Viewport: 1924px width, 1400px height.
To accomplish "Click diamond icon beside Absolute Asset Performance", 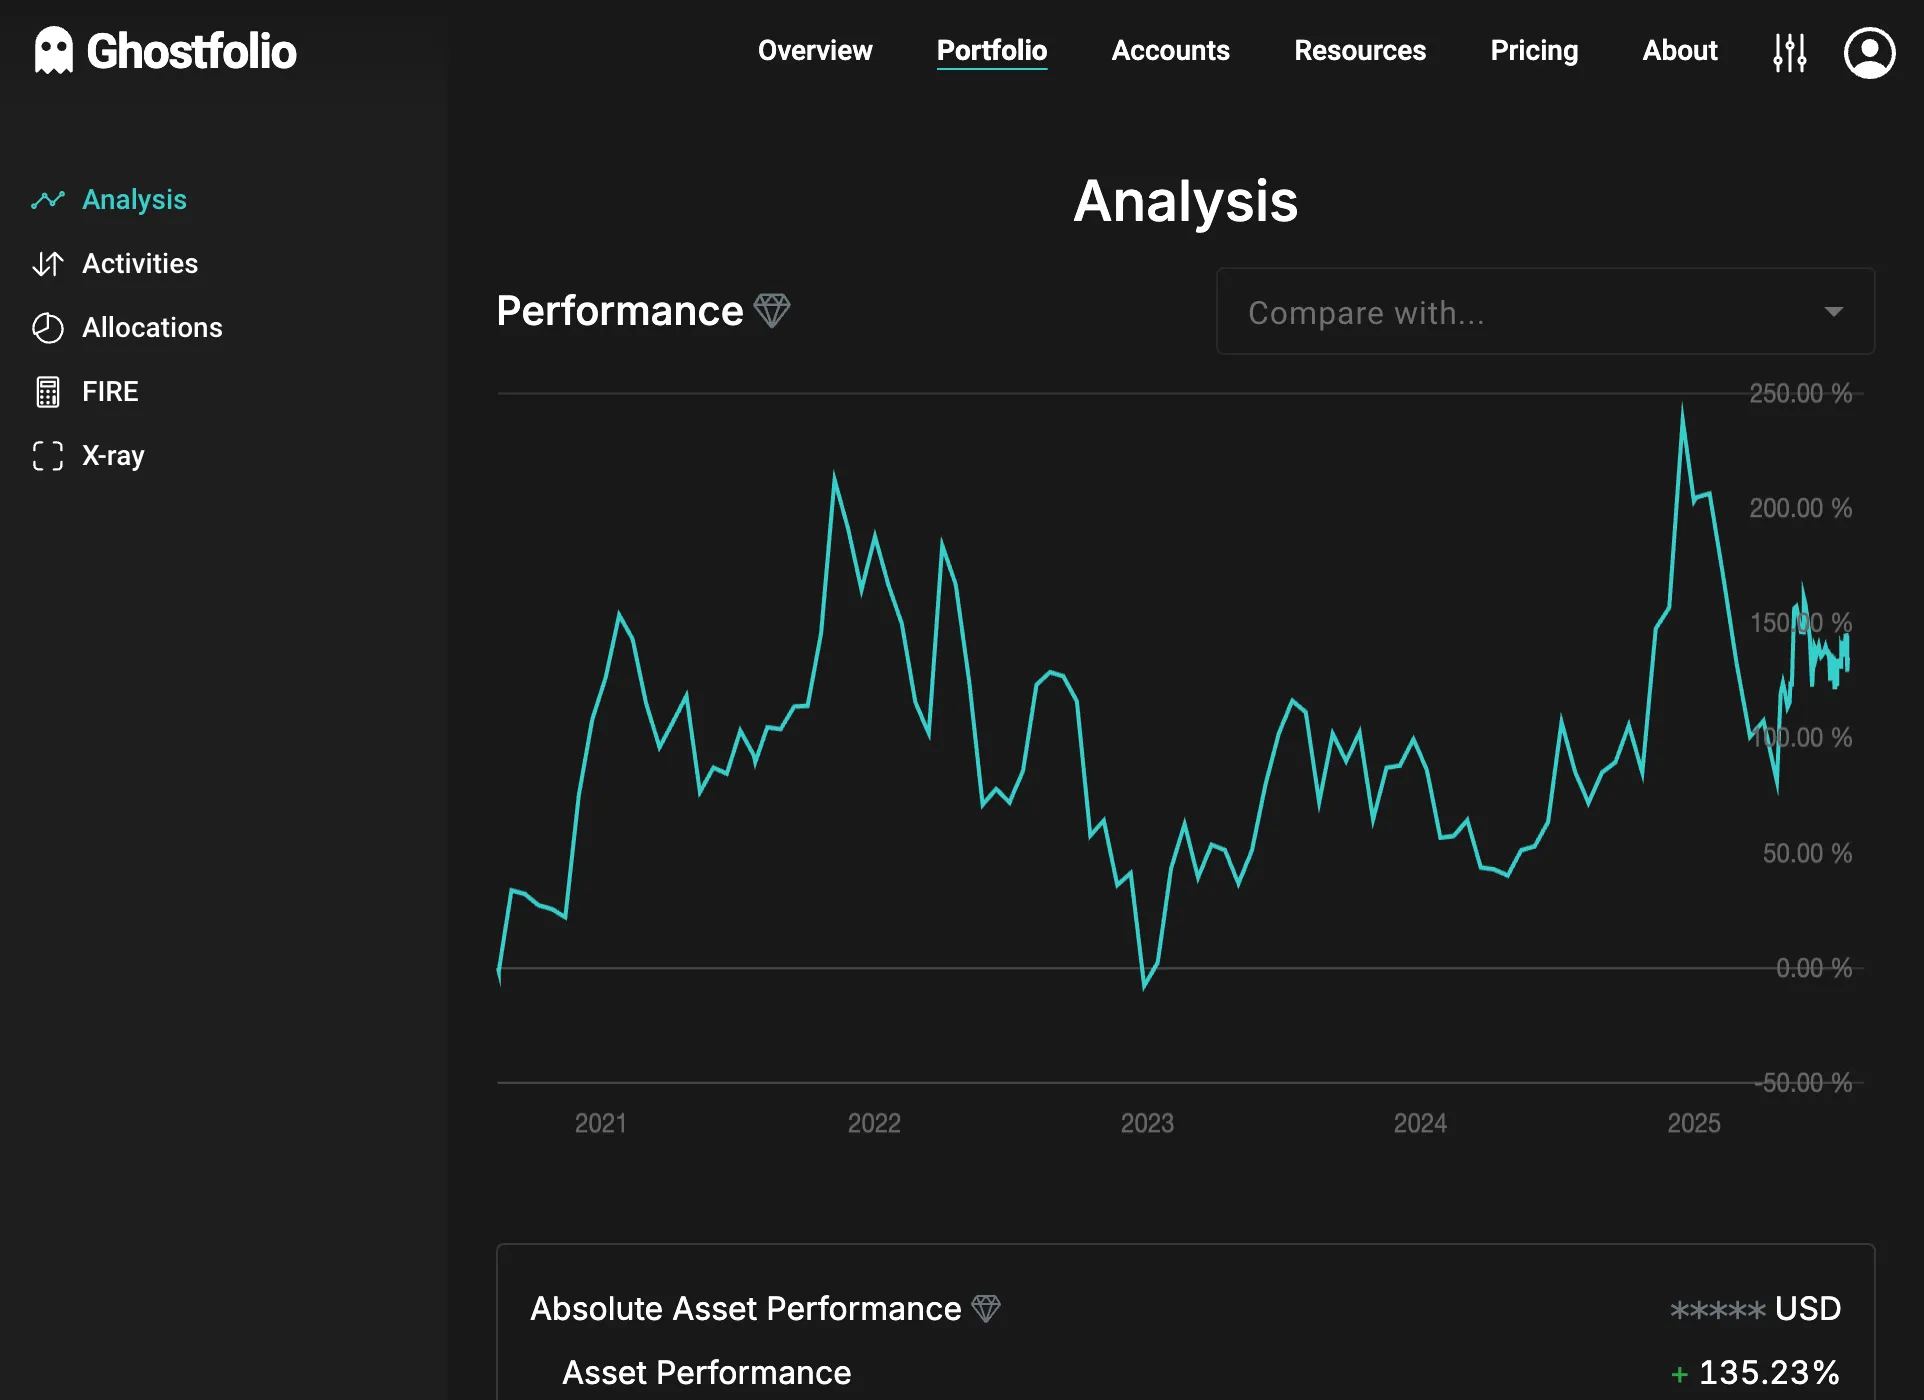I will click(986, 1308).
